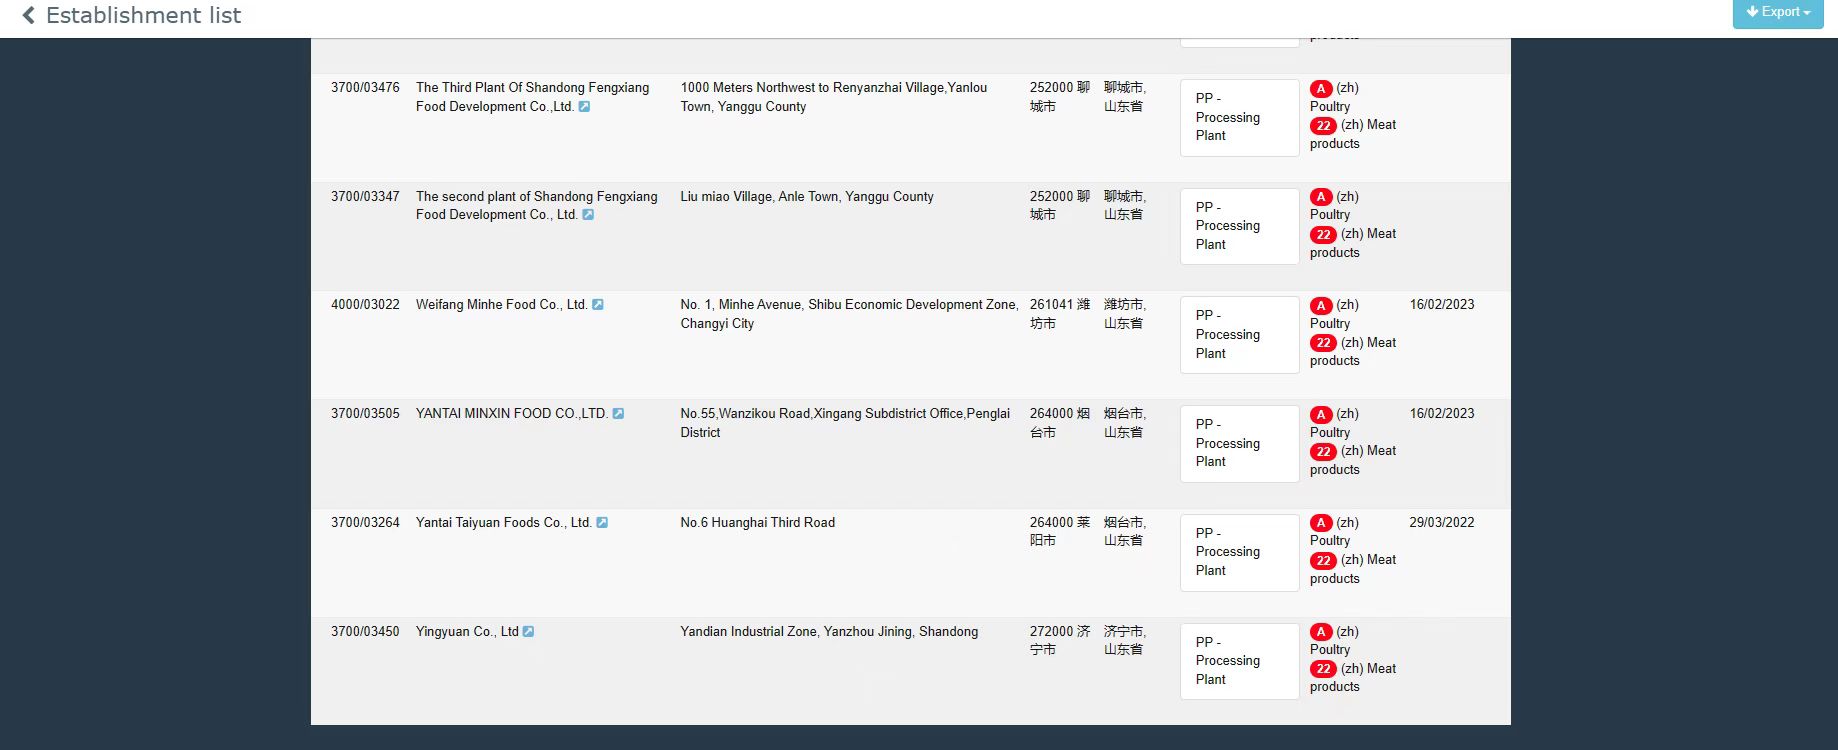Click postal code 261041 in Weifang Minhe row

click(1051, 305)
